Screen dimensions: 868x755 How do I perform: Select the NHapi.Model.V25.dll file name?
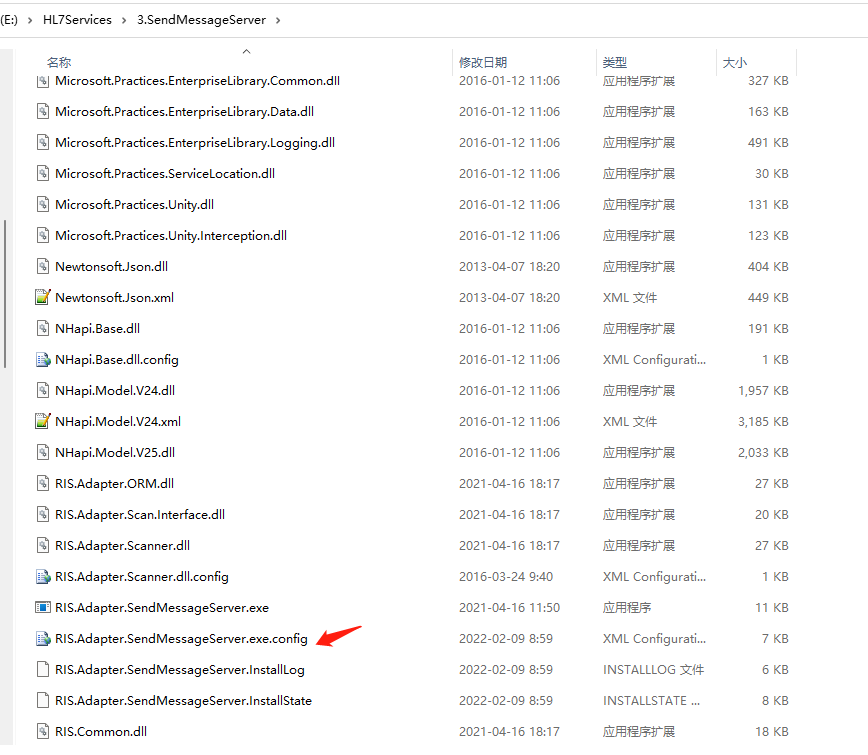click(115, 453)
